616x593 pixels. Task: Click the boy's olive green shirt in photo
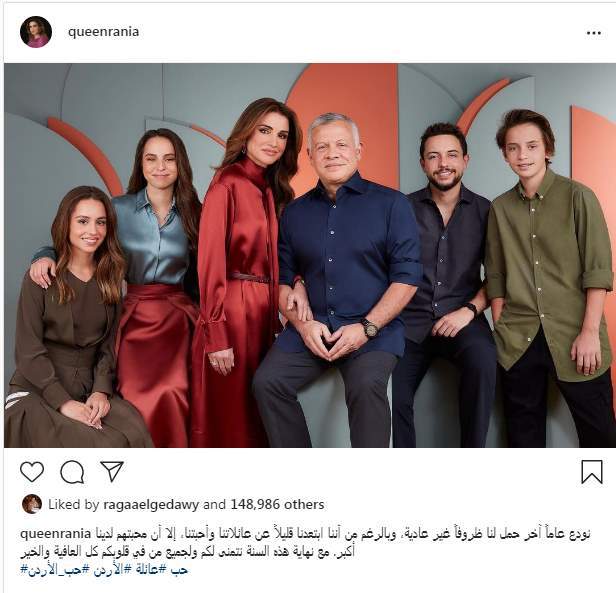548,271
